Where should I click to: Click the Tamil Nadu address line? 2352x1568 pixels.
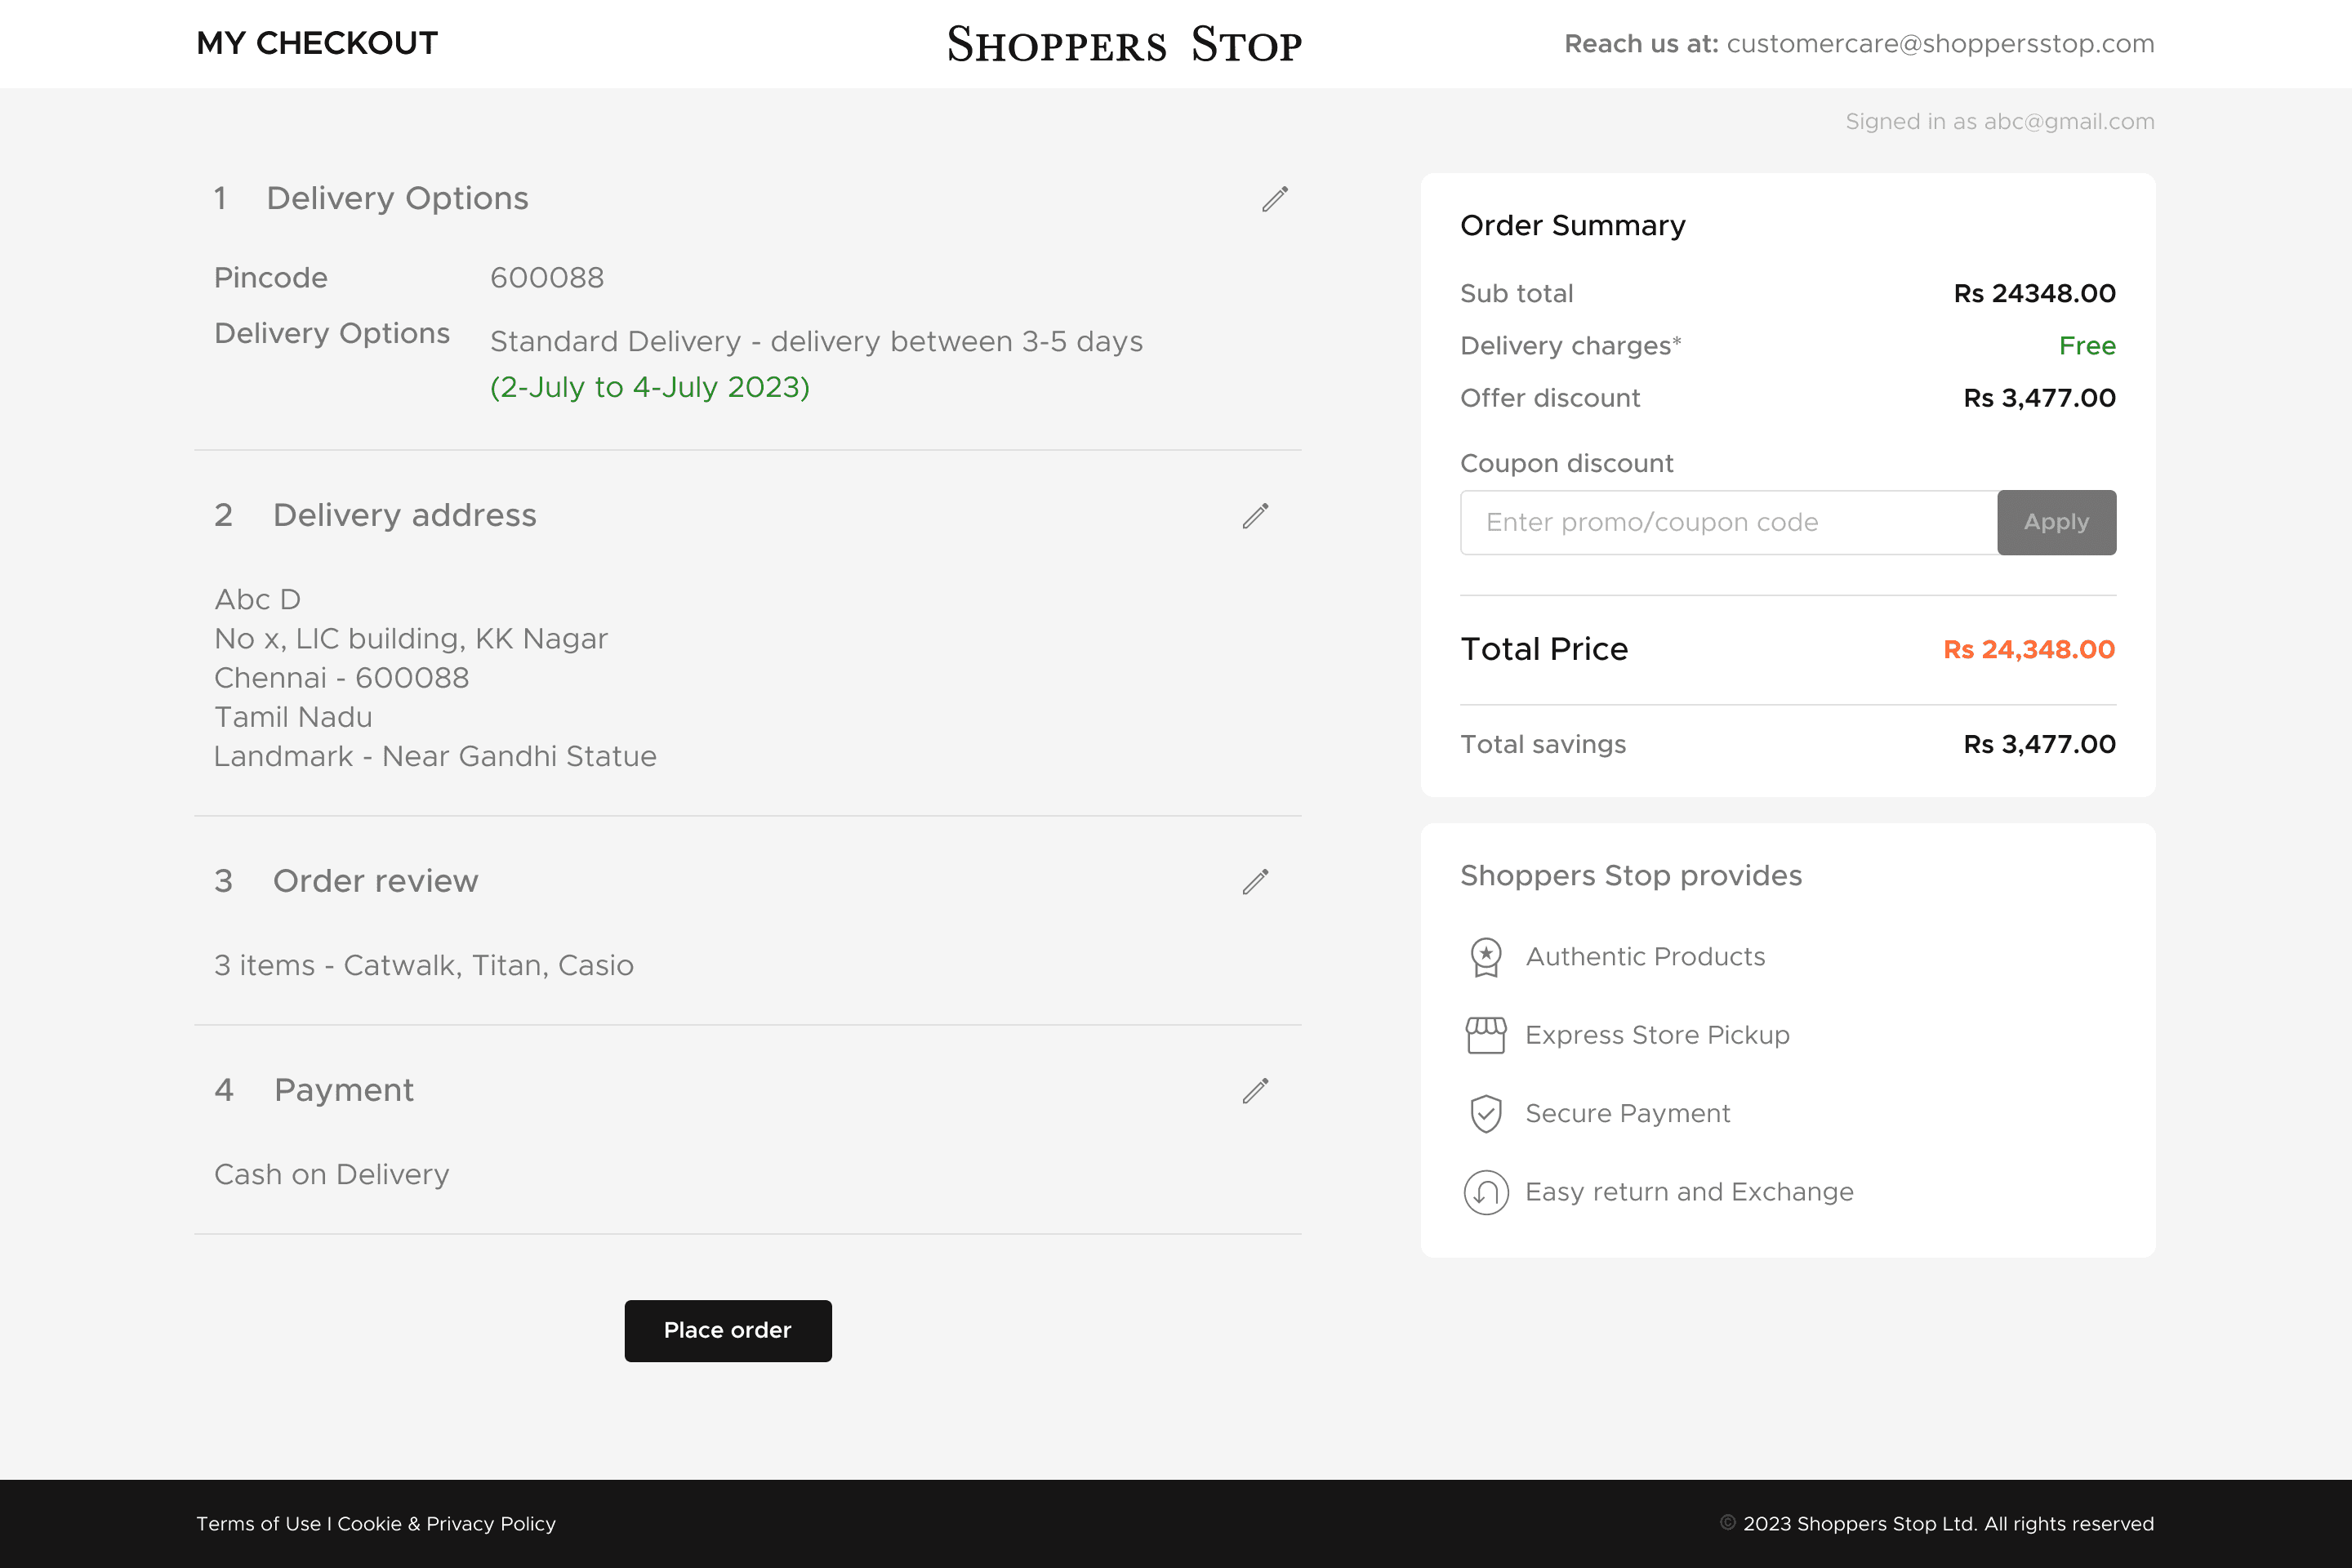(x=293, y=717)
